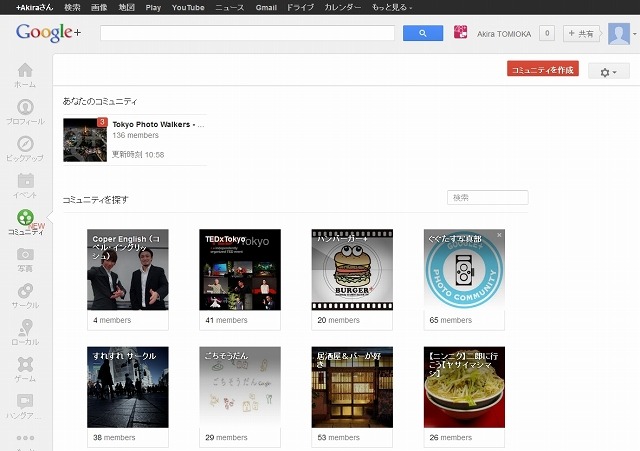Open the Home (ホーム) sidebar icon
The image size is (640, 451).
pos(25,70)
